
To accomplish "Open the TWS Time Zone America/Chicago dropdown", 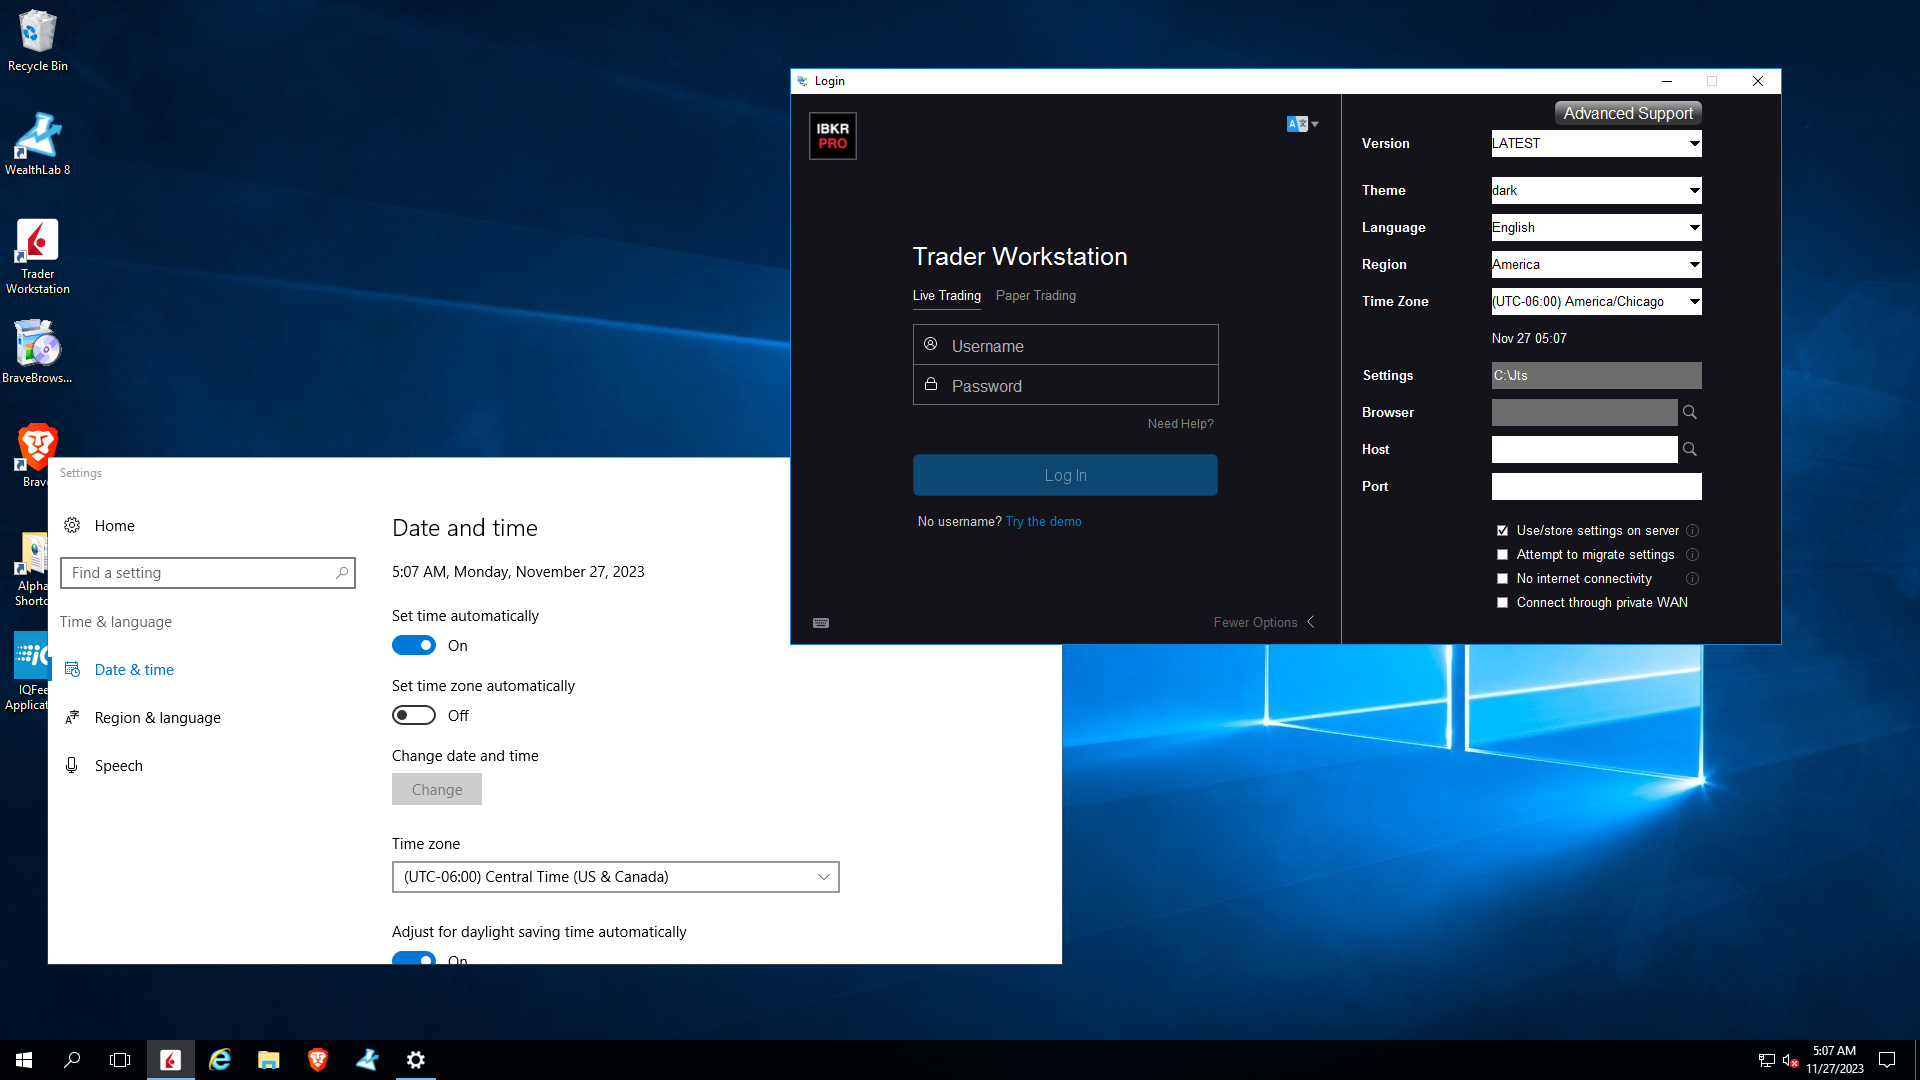I will tap(1596, 301).
